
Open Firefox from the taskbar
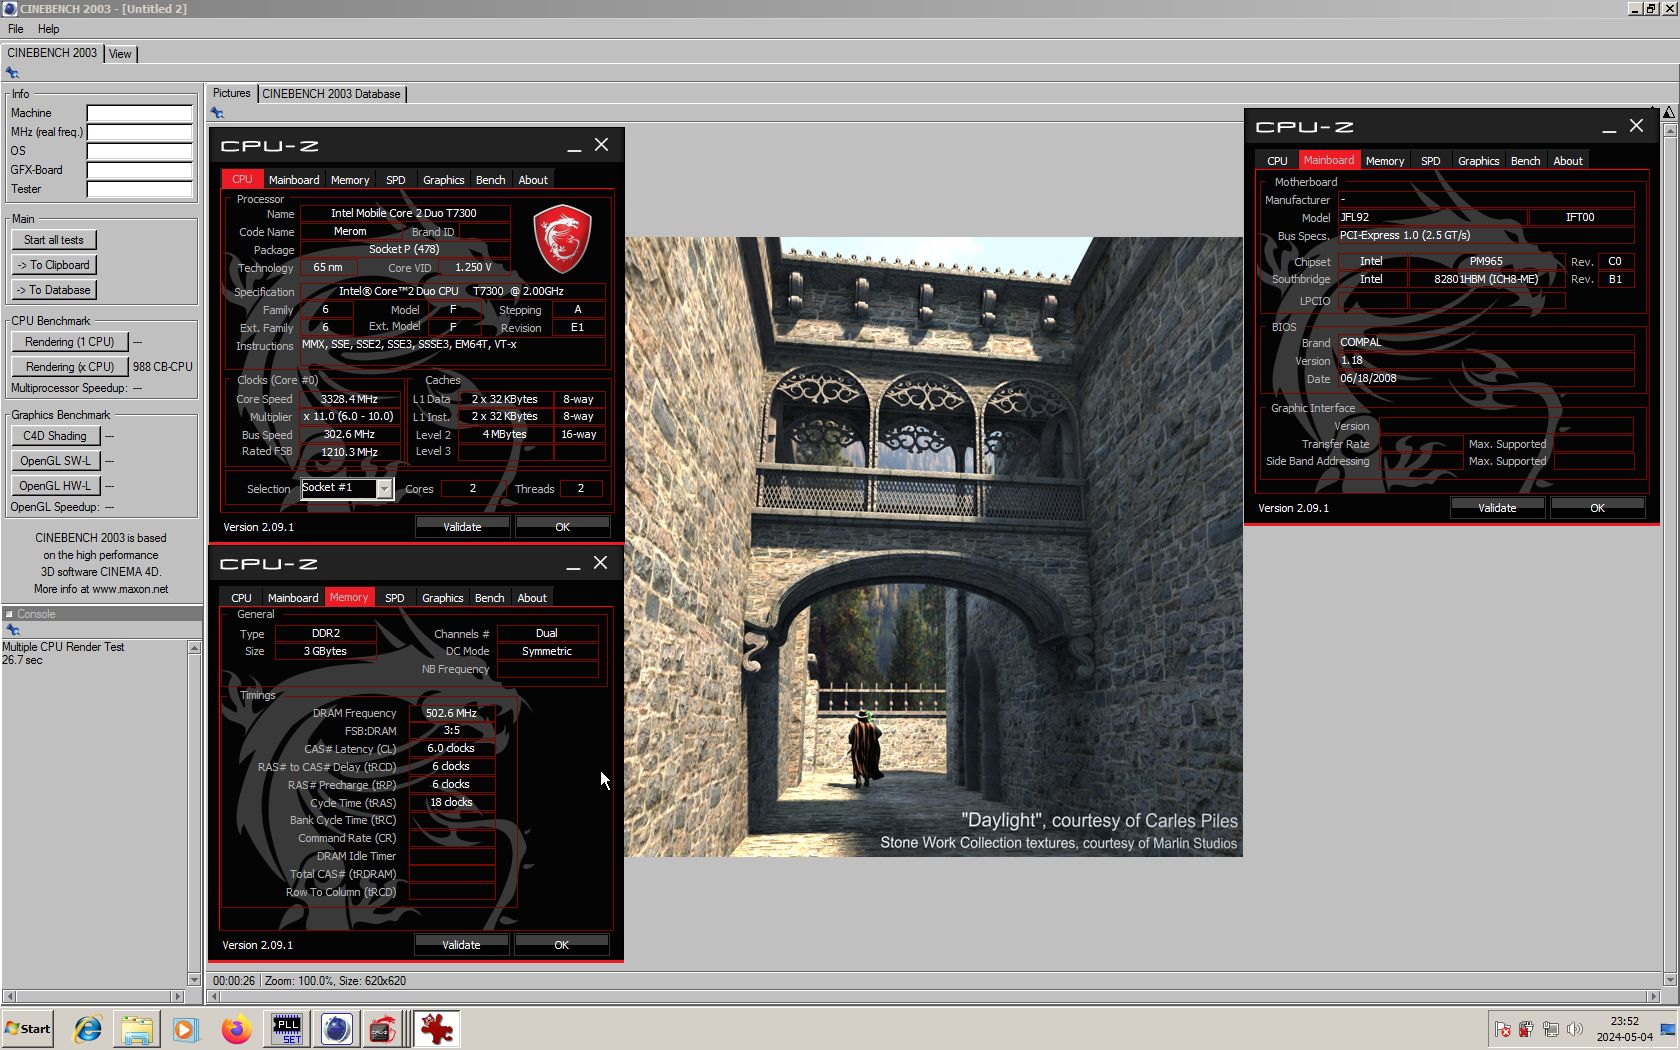[236, 1029]
